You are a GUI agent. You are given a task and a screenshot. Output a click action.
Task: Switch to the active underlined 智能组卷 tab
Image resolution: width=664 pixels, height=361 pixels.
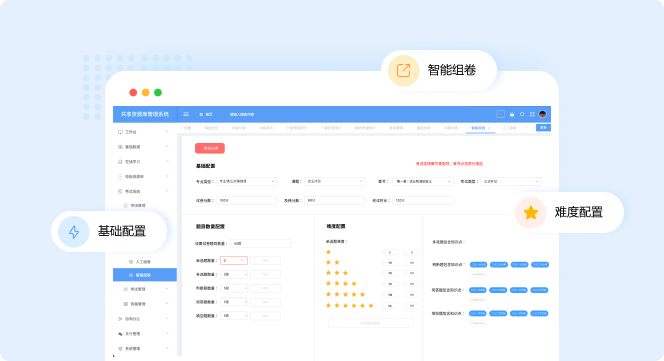(x=480, y=128)
